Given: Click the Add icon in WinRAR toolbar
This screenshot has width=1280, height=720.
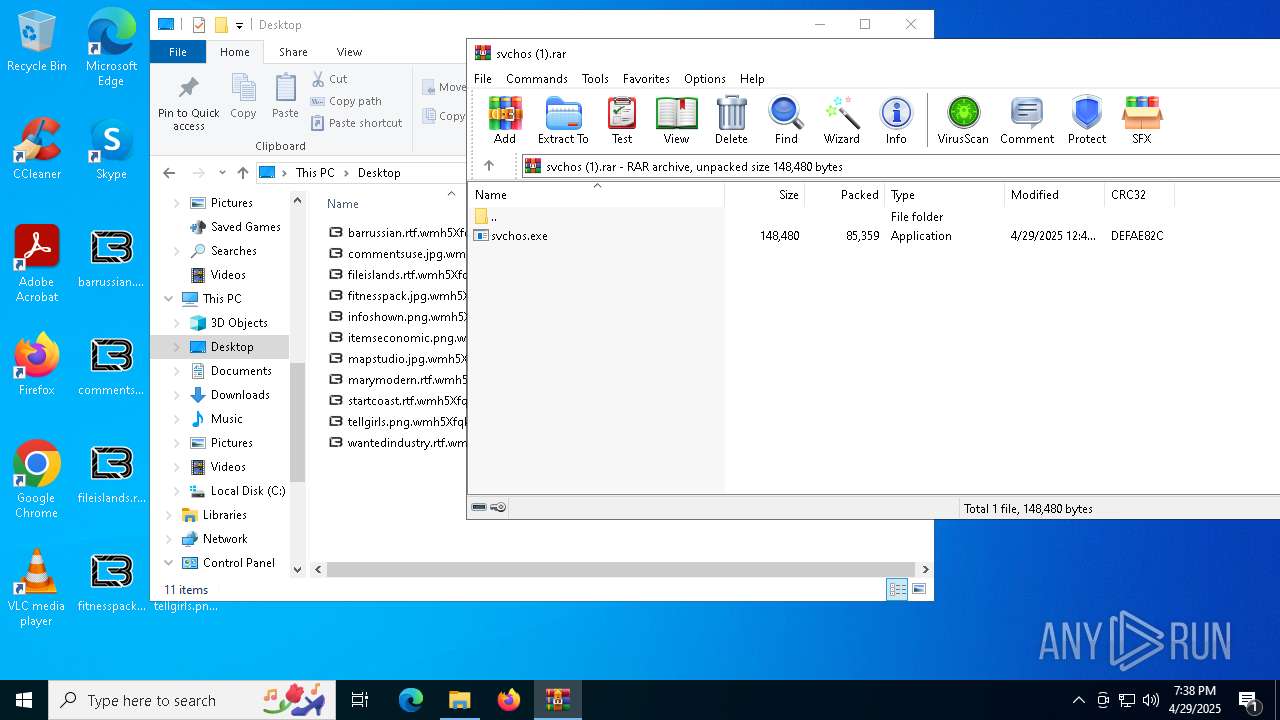Looking at the screenshot, I should point(505,121).
